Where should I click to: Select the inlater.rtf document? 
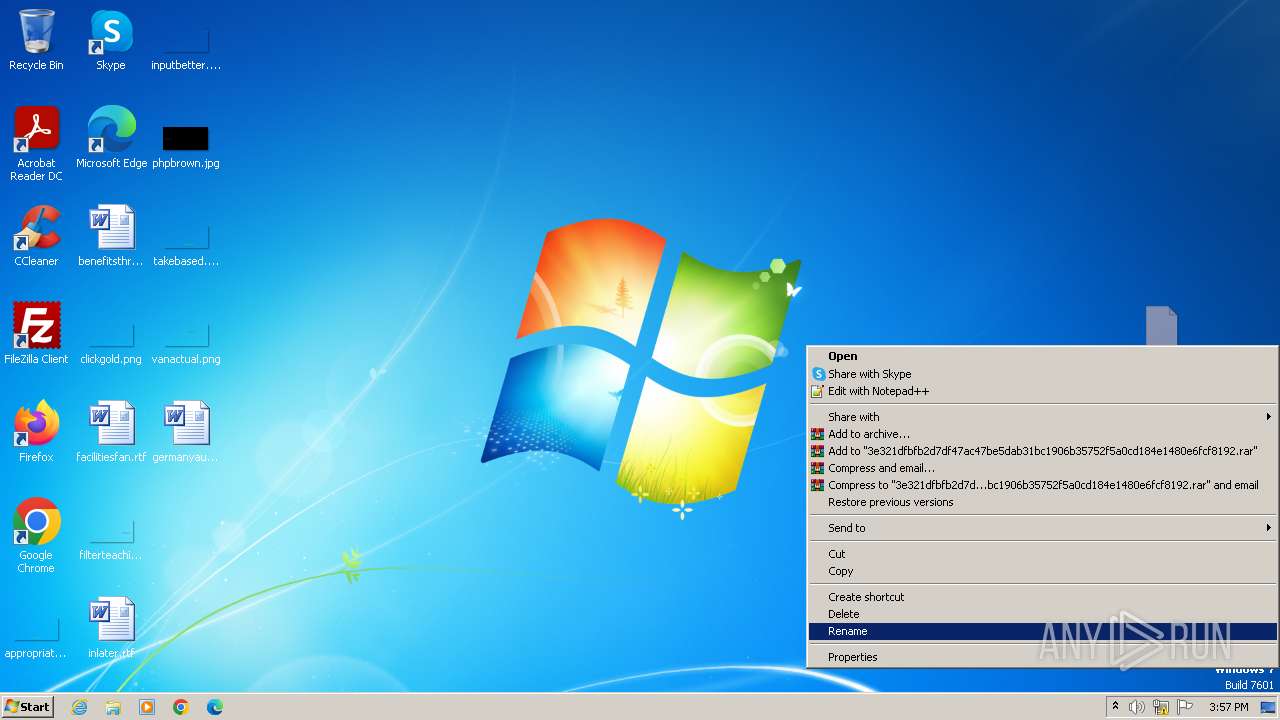click(111, 628)
